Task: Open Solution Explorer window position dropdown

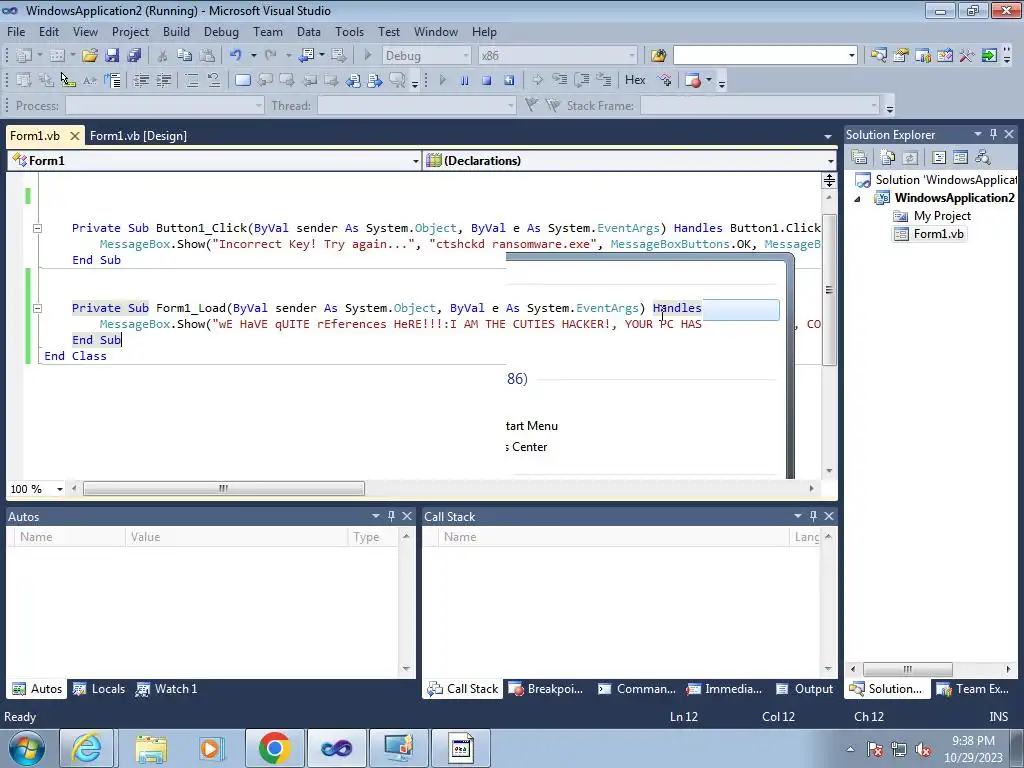Action: 978,134
